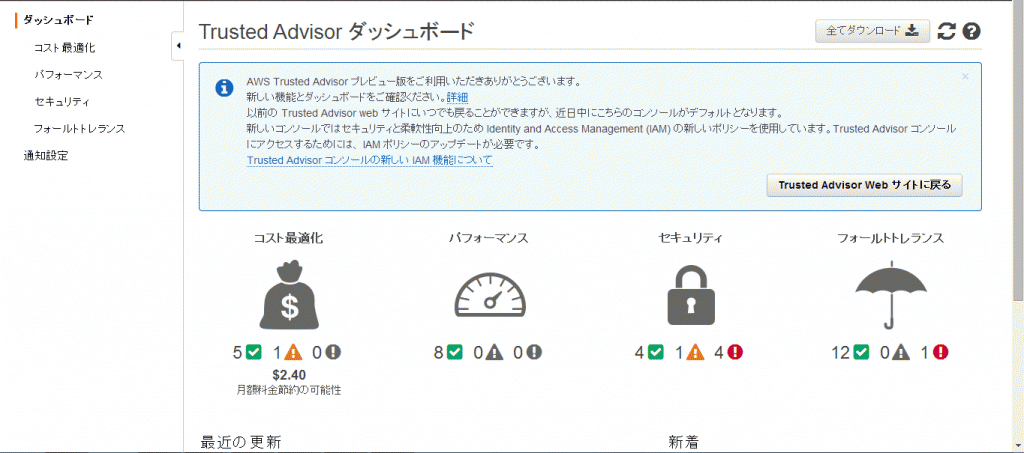Click green check icon under フォールトトレランス
This screenshot has height=453, width=1024.
click(x=862, y=353)
